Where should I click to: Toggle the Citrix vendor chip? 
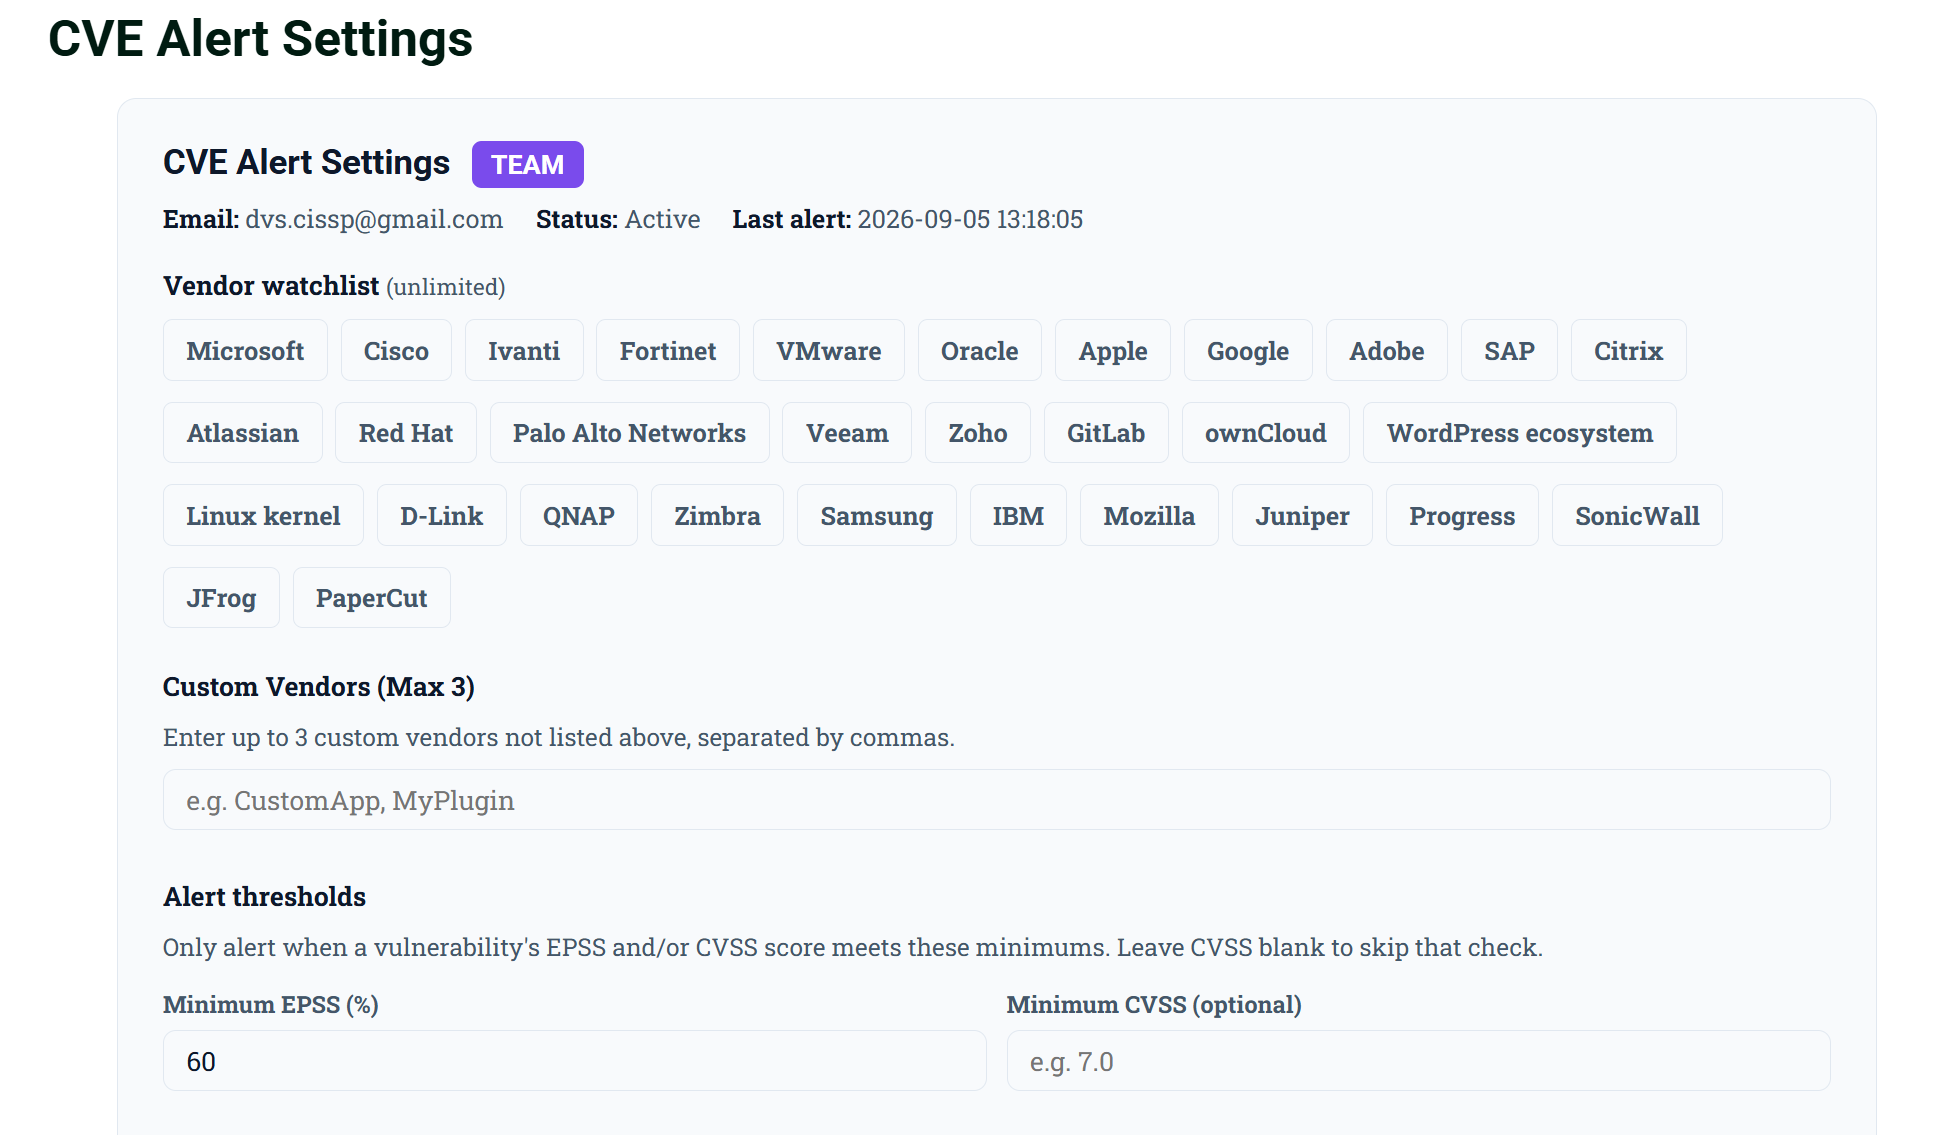(1629, 351)
